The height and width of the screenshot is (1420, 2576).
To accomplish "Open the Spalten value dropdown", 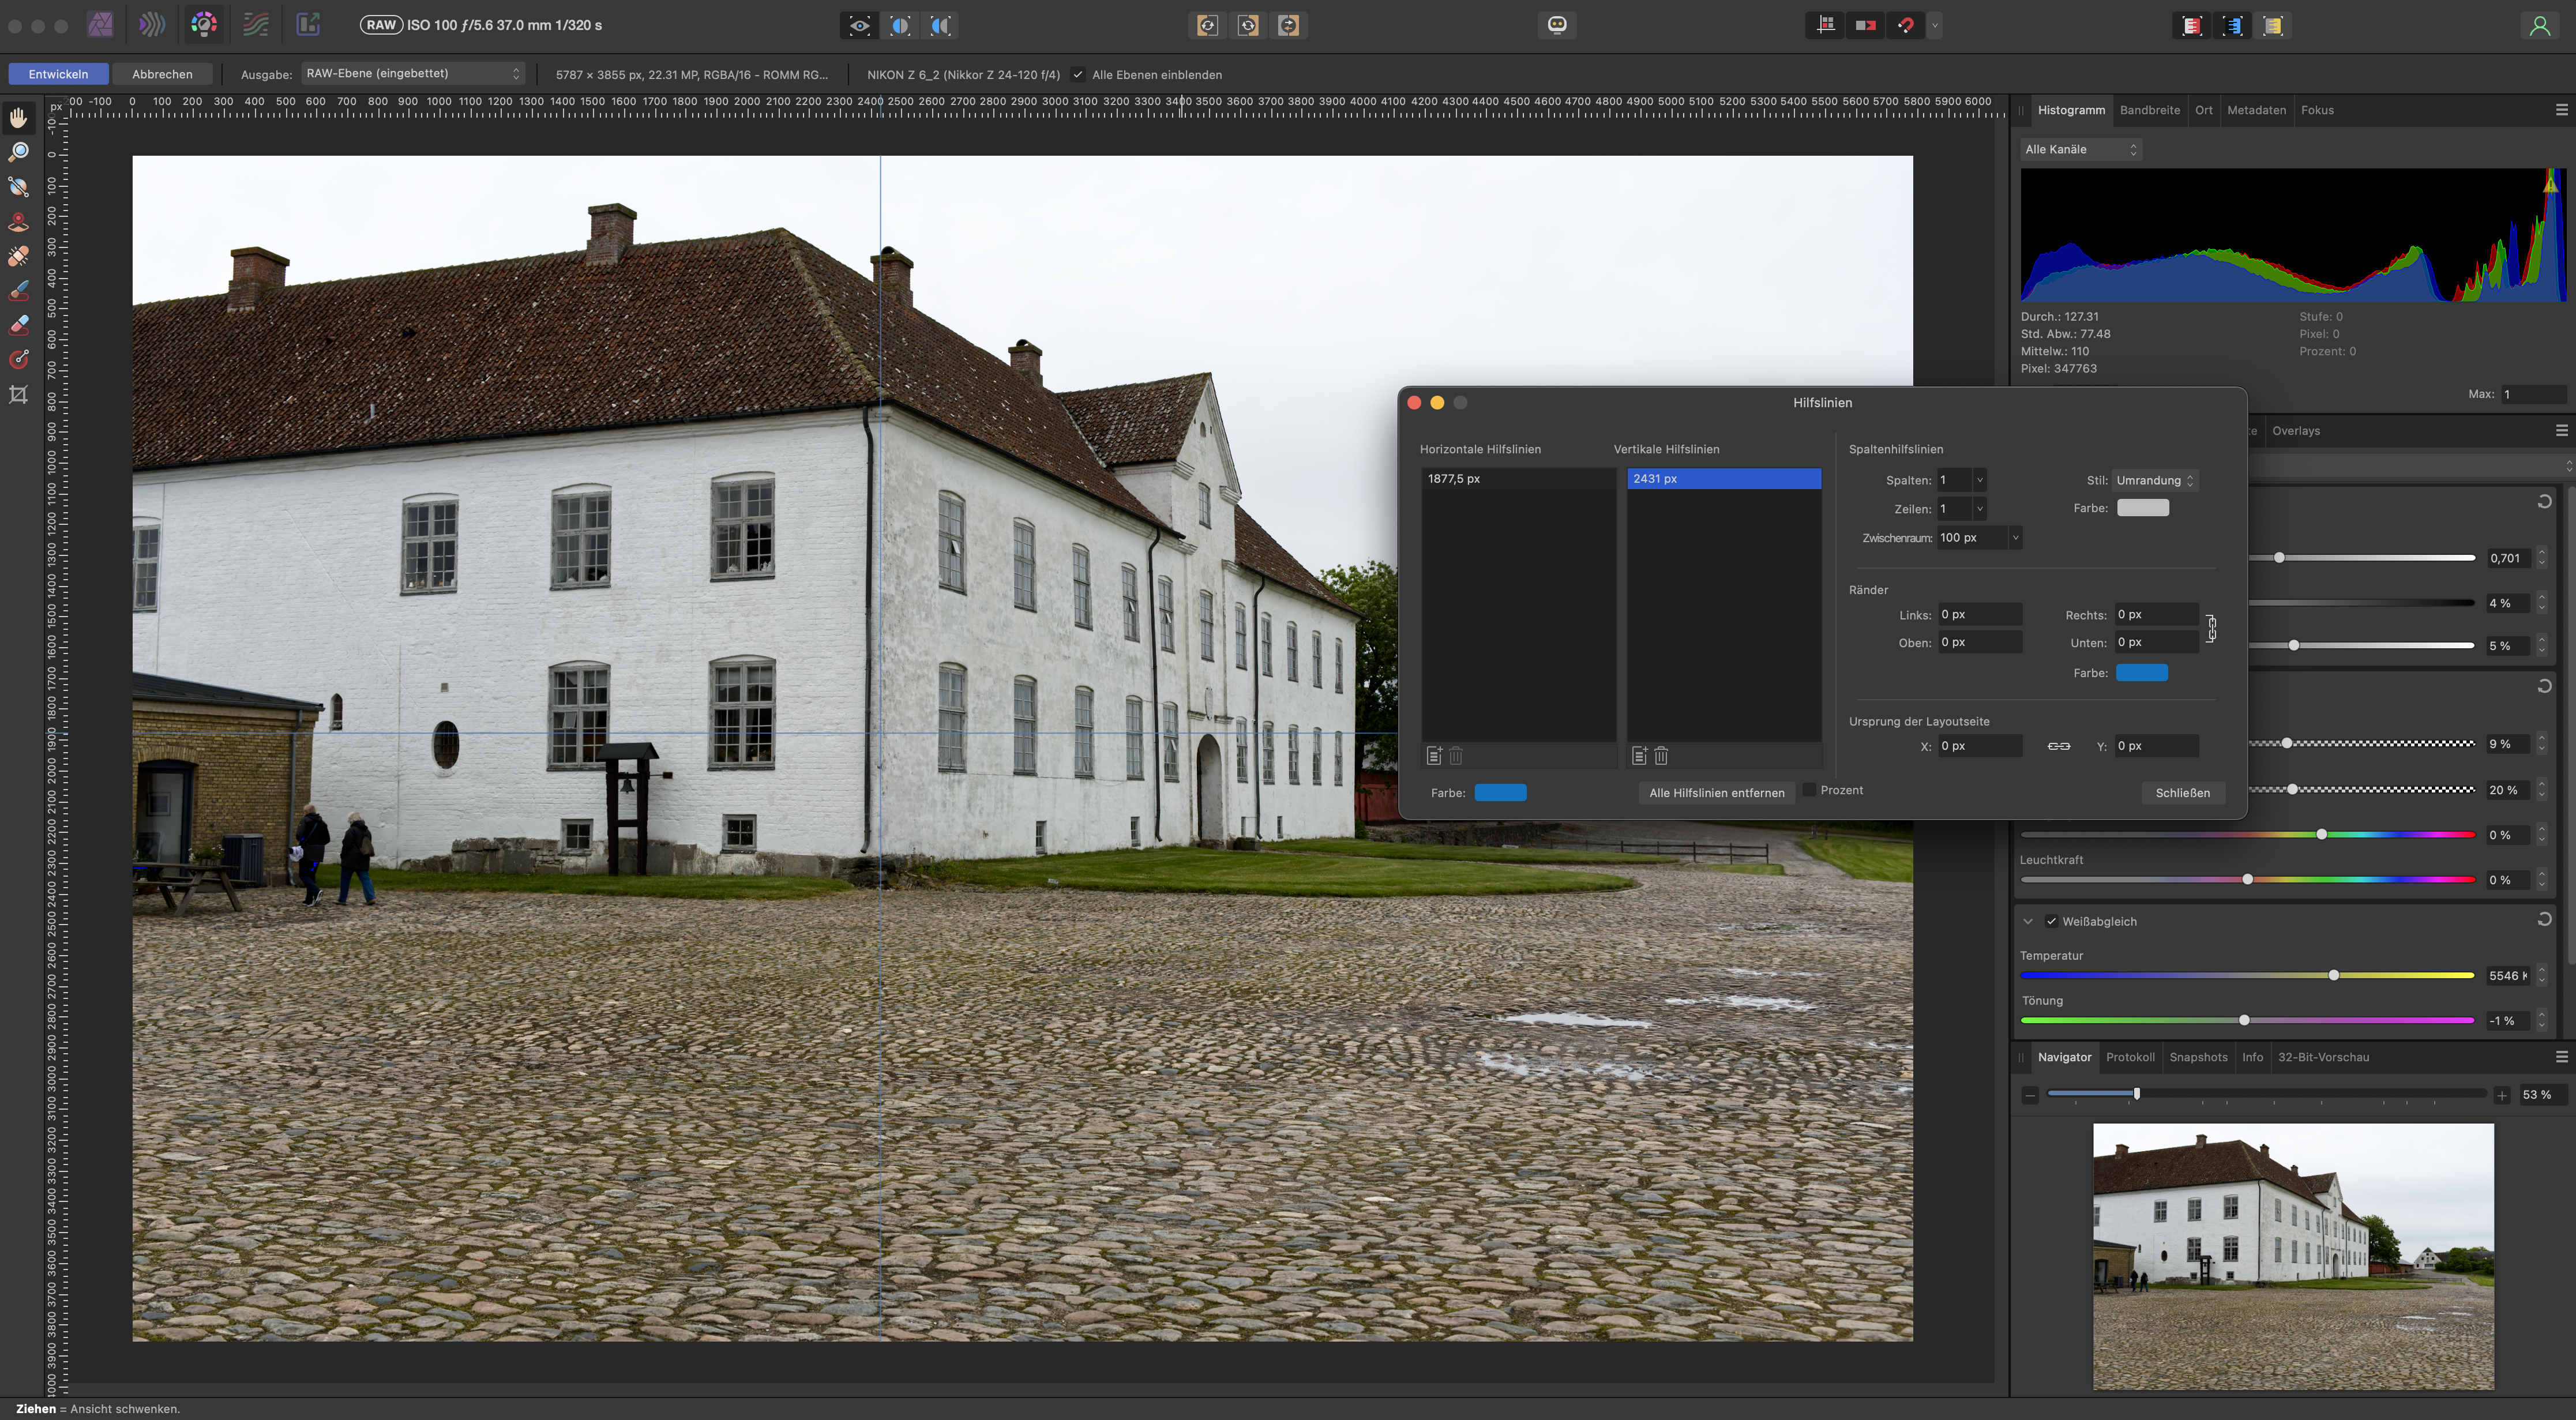I will click(x=1979, y=480).
